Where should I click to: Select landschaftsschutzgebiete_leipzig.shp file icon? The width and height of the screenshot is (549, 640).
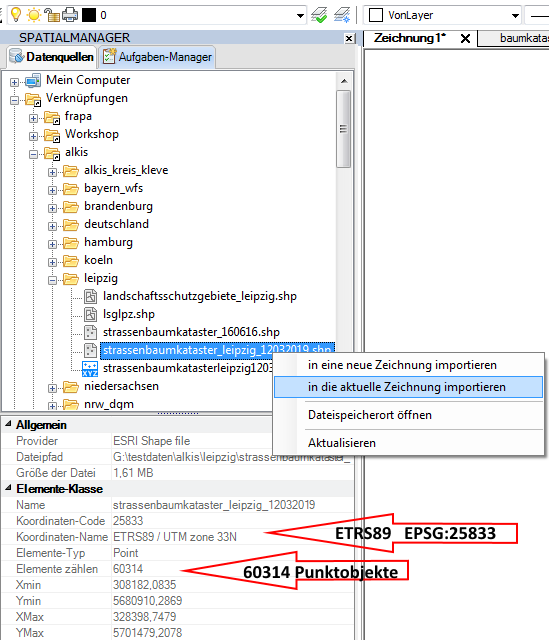(x=90, y=296)
